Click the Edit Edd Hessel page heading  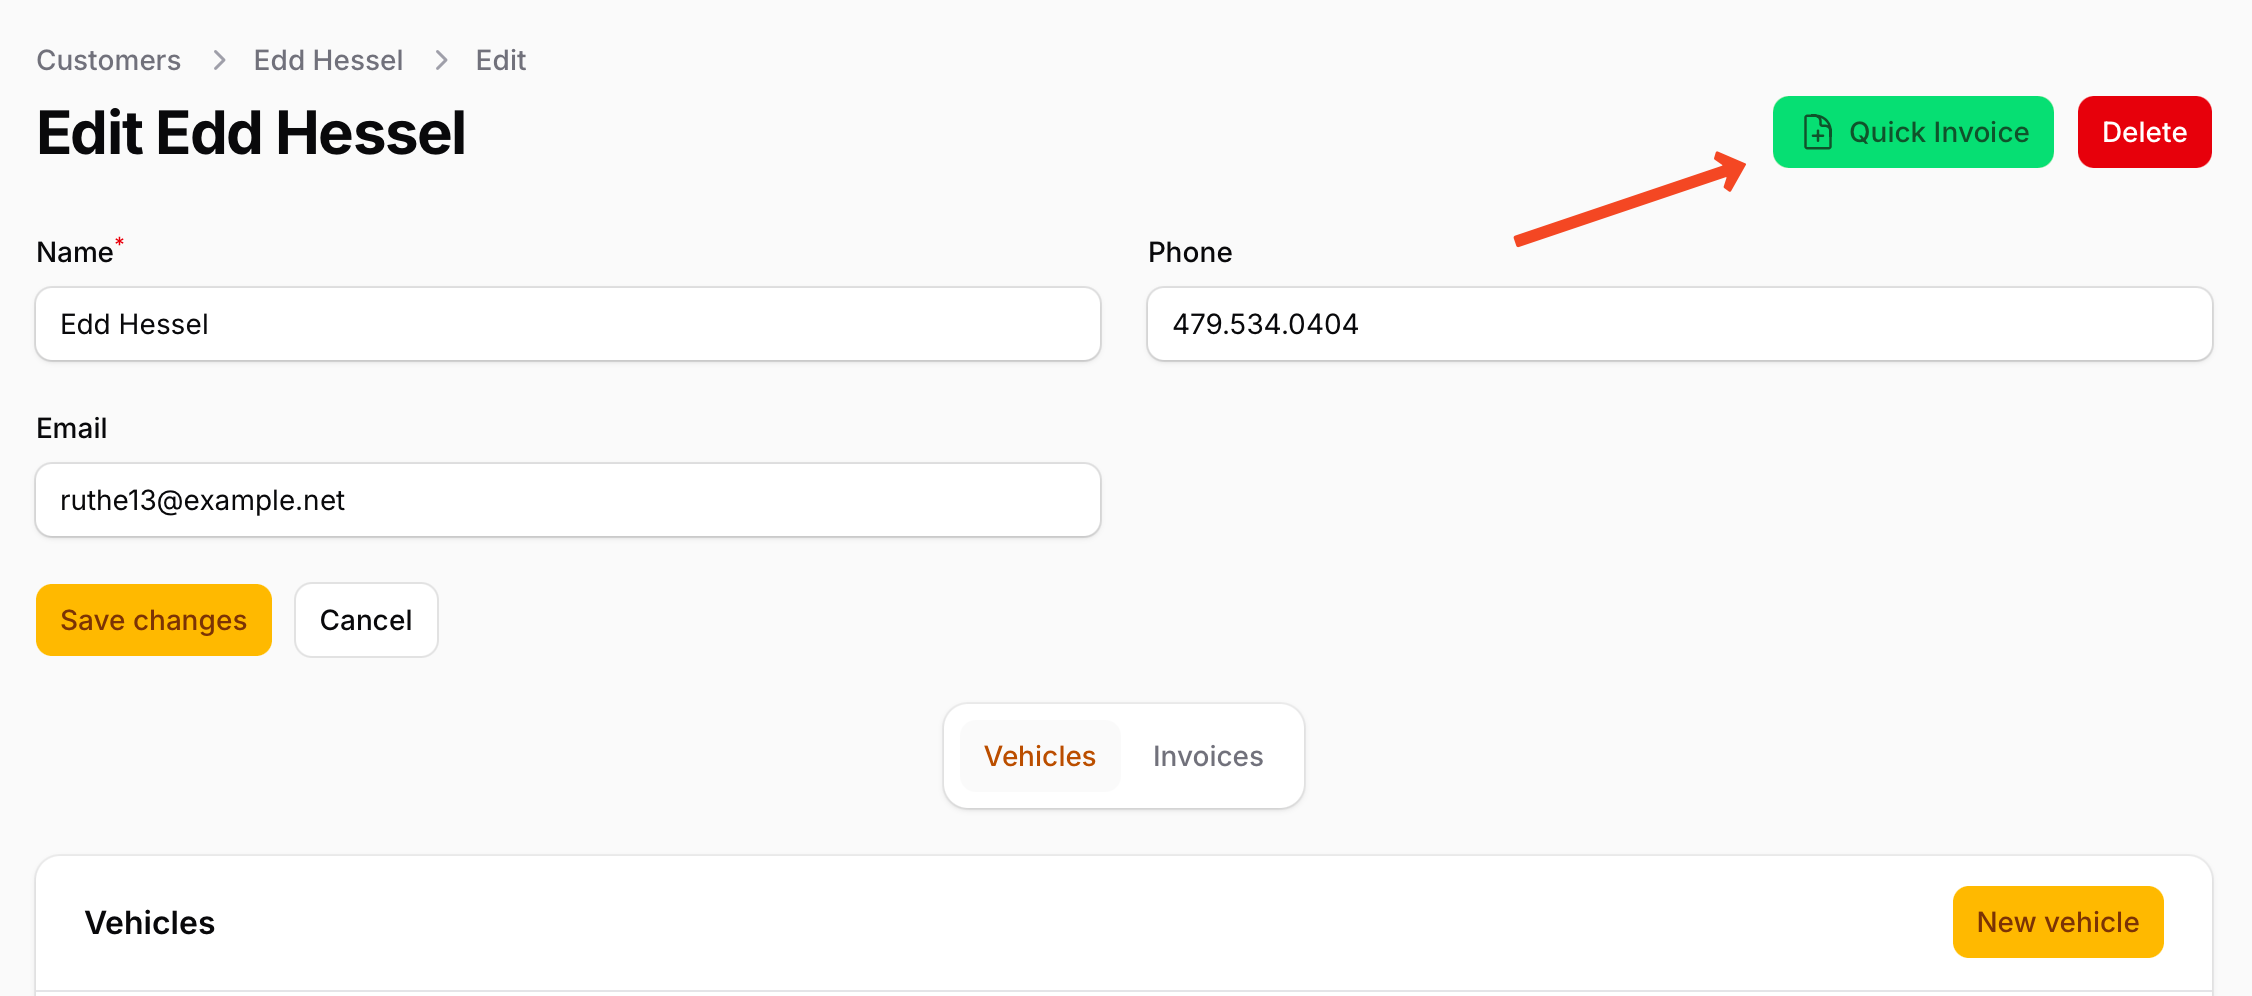[251, 133]
